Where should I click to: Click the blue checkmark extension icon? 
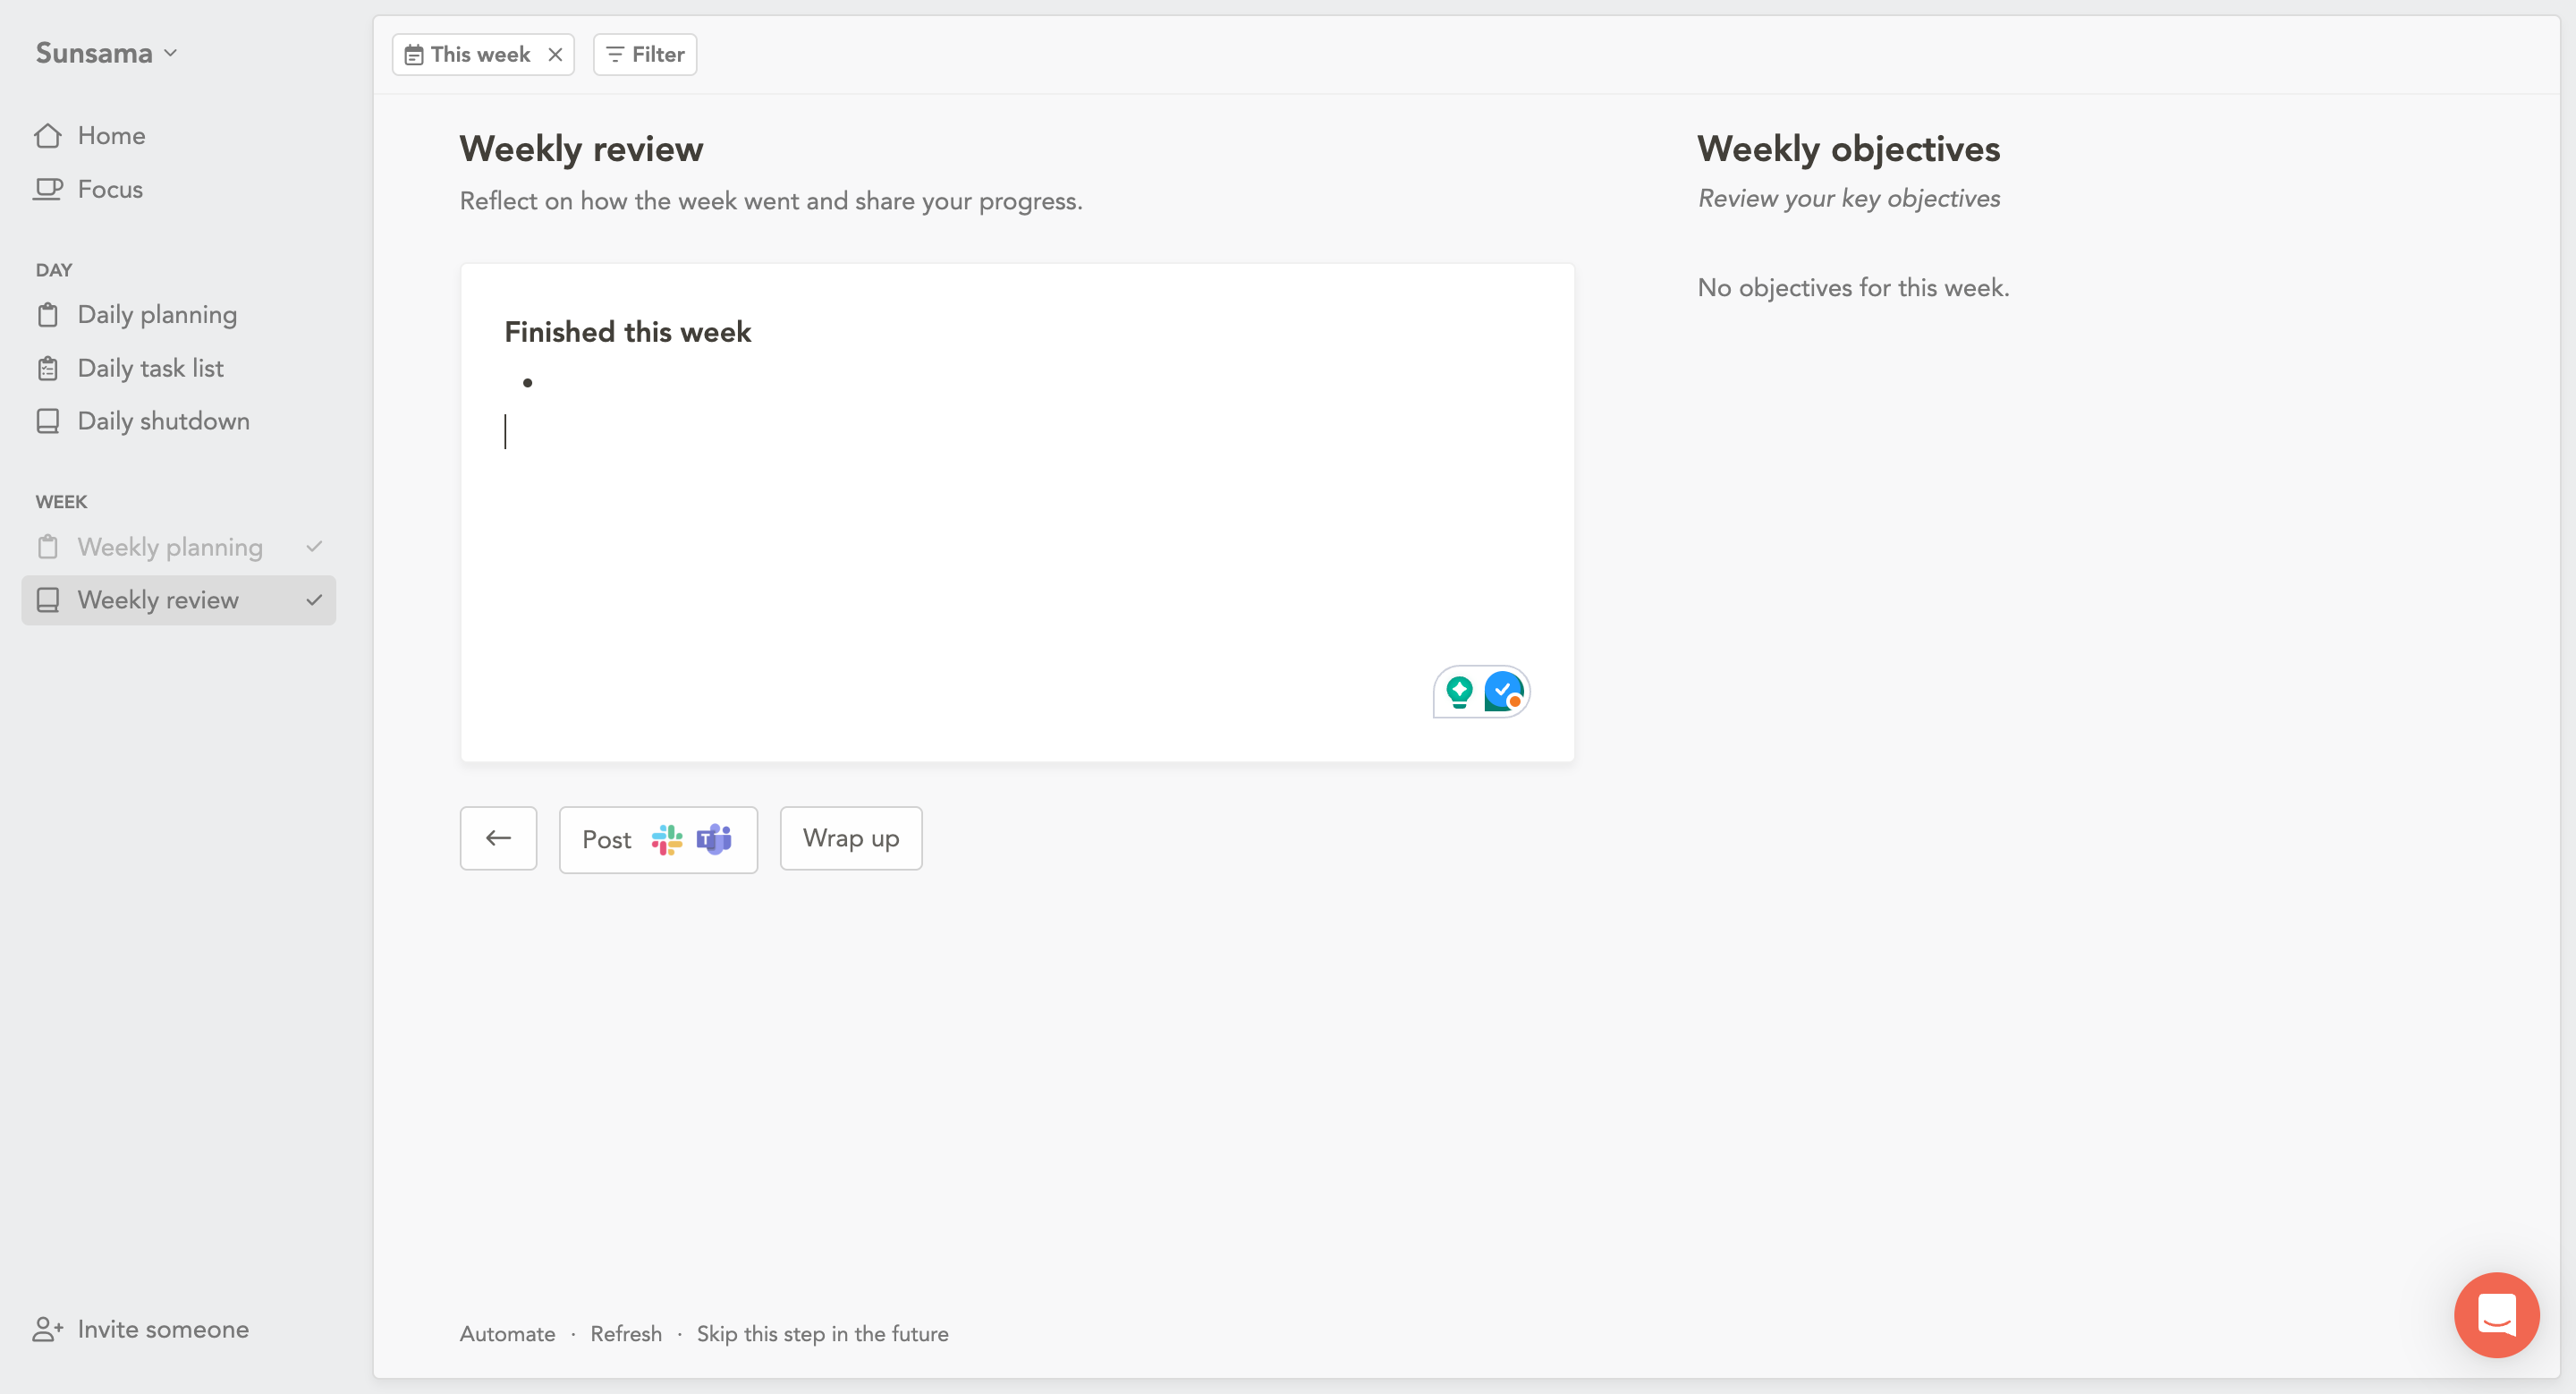coord(1504,691)
